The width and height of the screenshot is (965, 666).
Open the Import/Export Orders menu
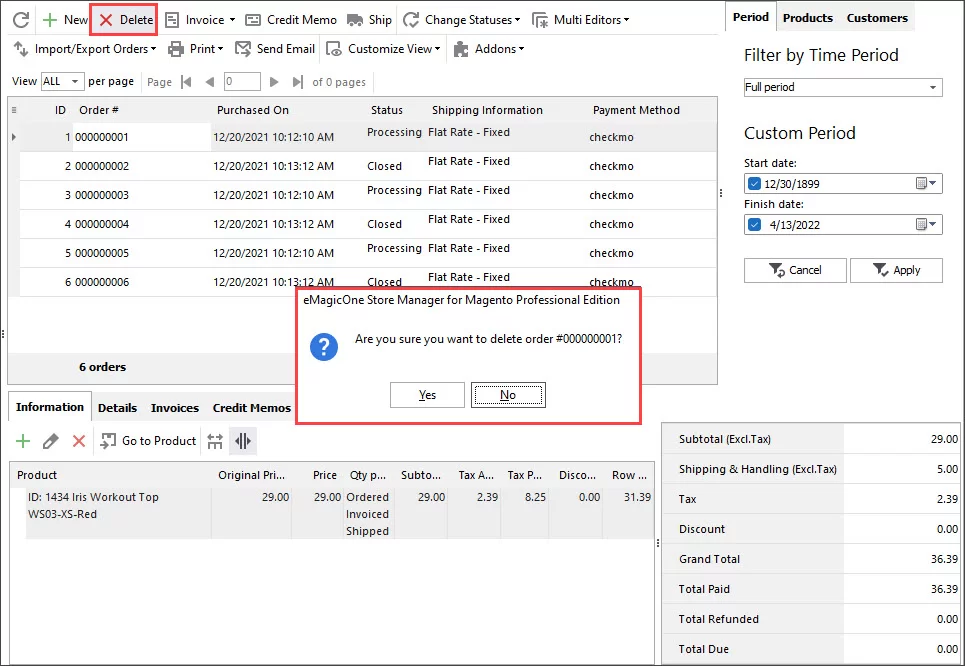coord(85,49)
